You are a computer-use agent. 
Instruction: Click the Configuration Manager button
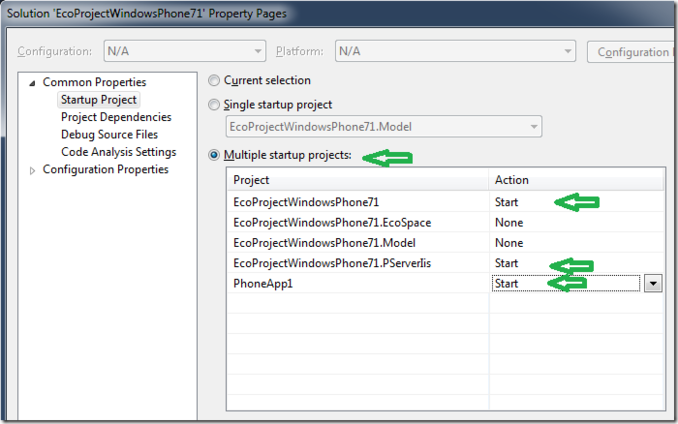pos(632,52)
